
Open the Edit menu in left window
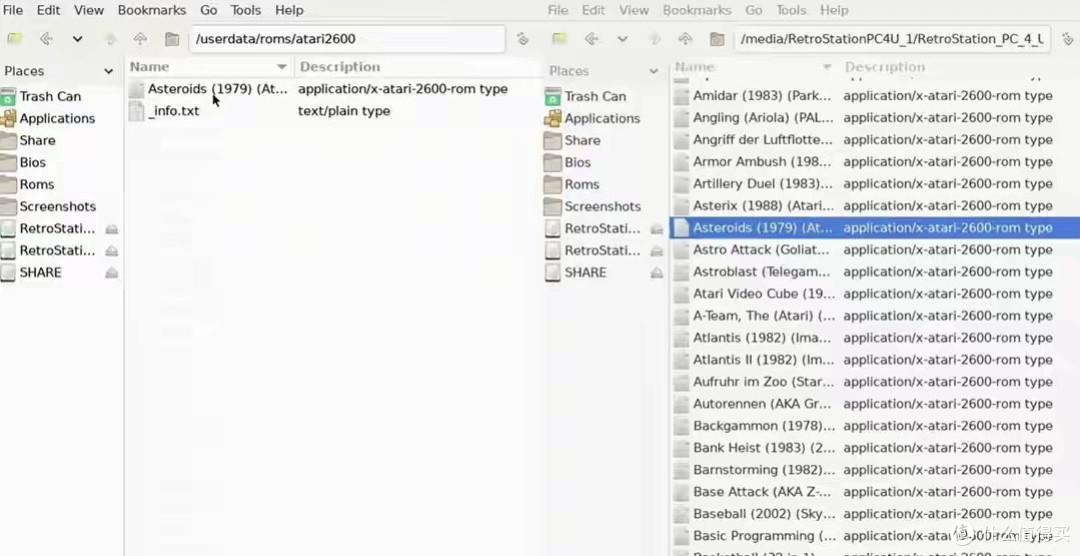(x=48, y=10)
